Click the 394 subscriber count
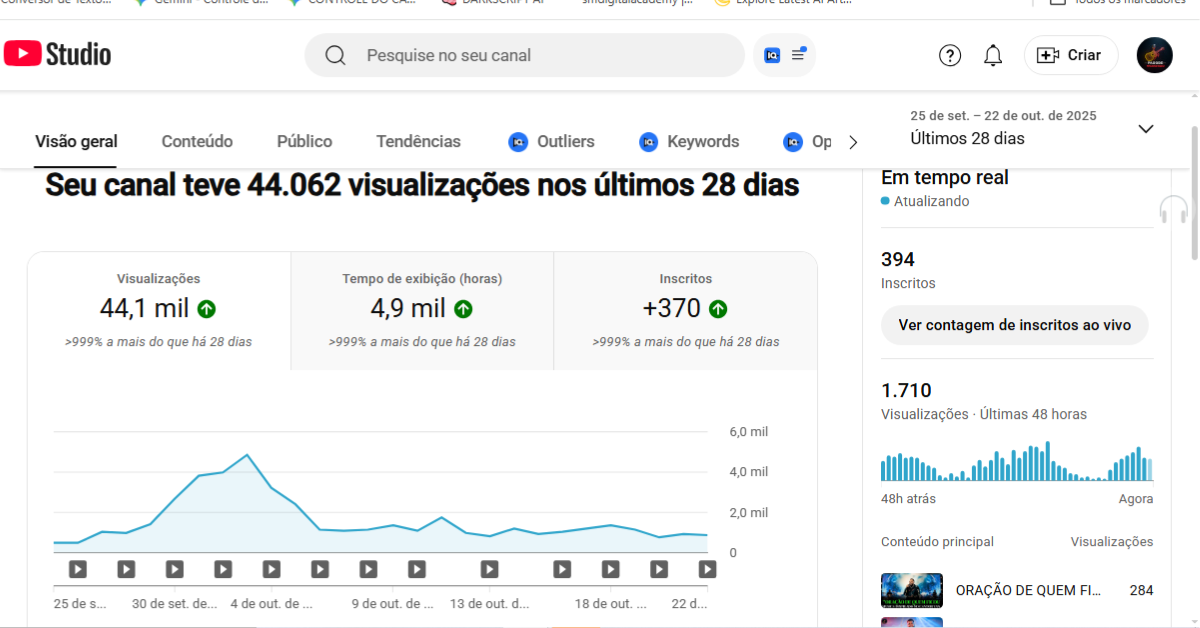 (898, 260)
